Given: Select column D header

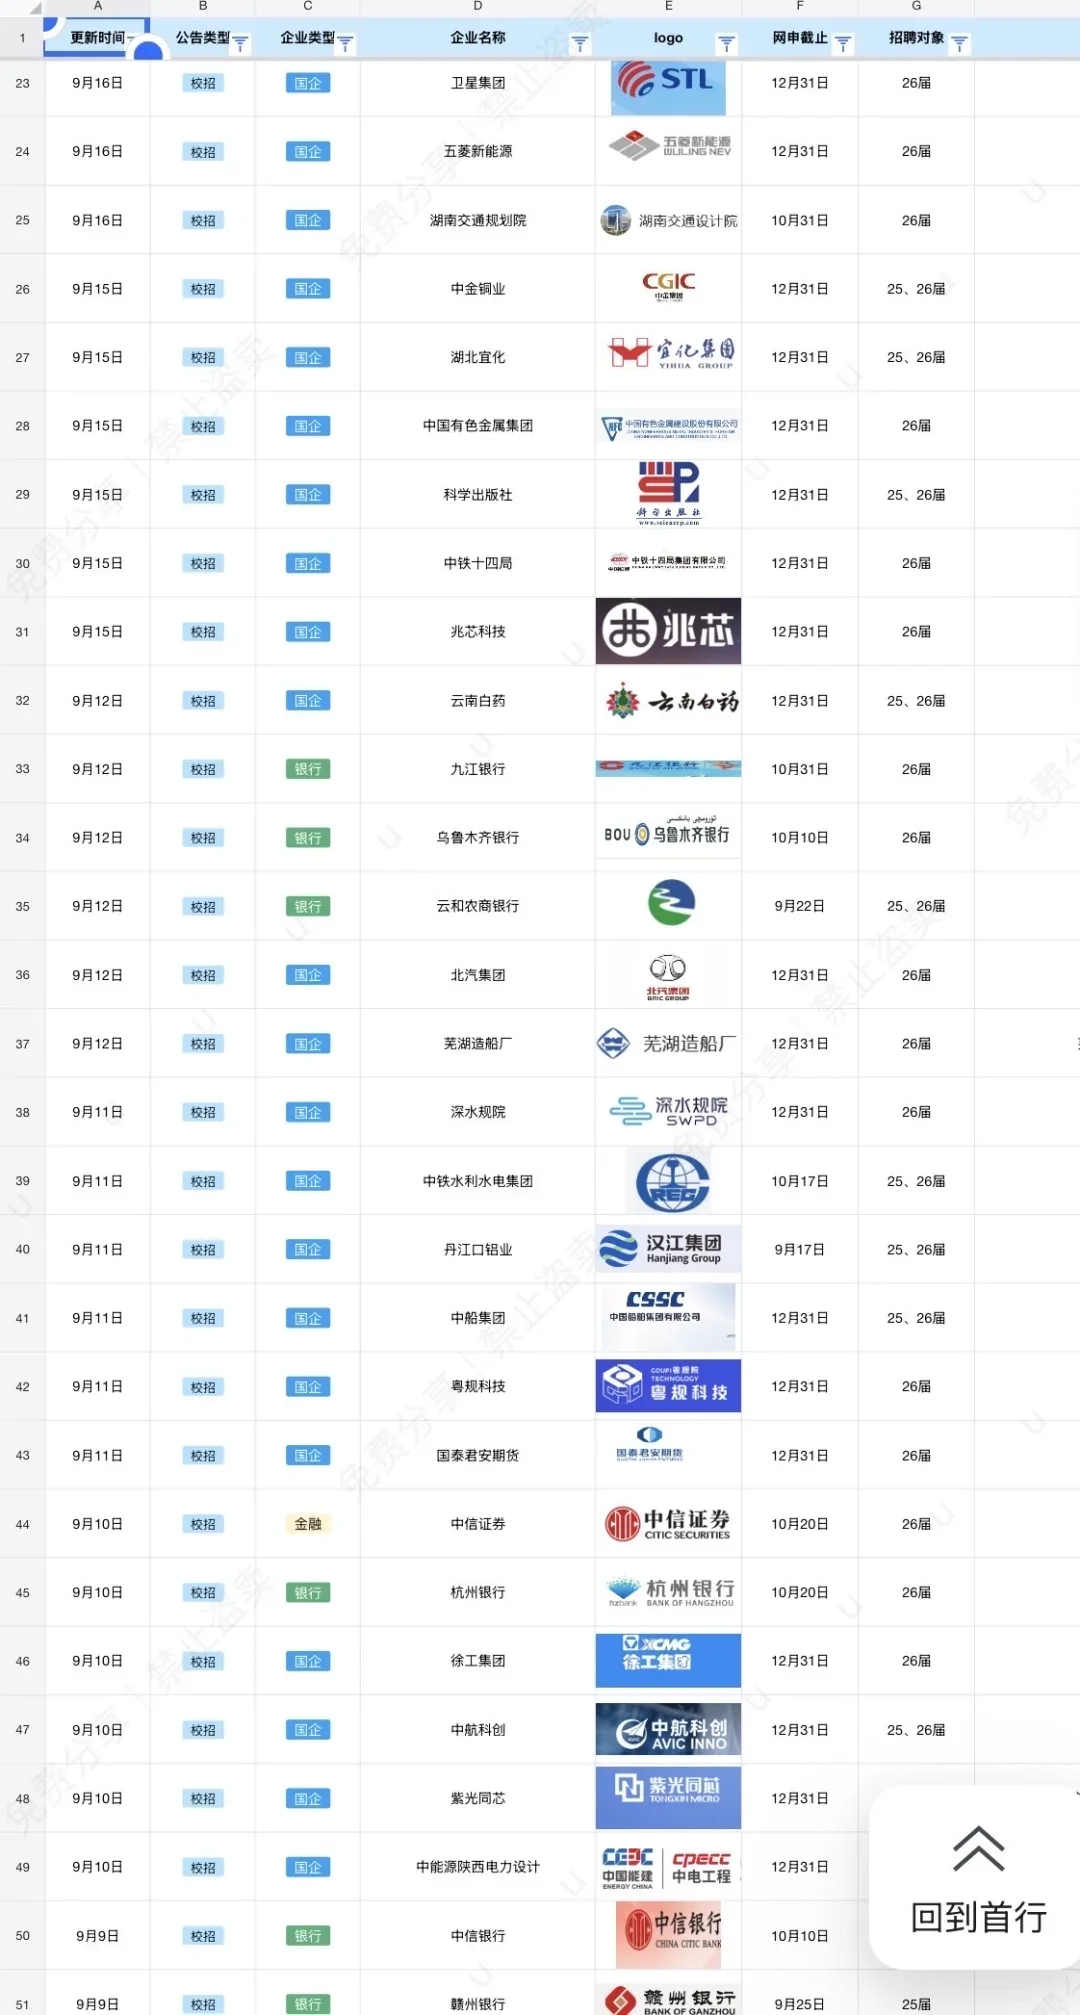Looking at the screenshot, I should (x=477, y=7).
